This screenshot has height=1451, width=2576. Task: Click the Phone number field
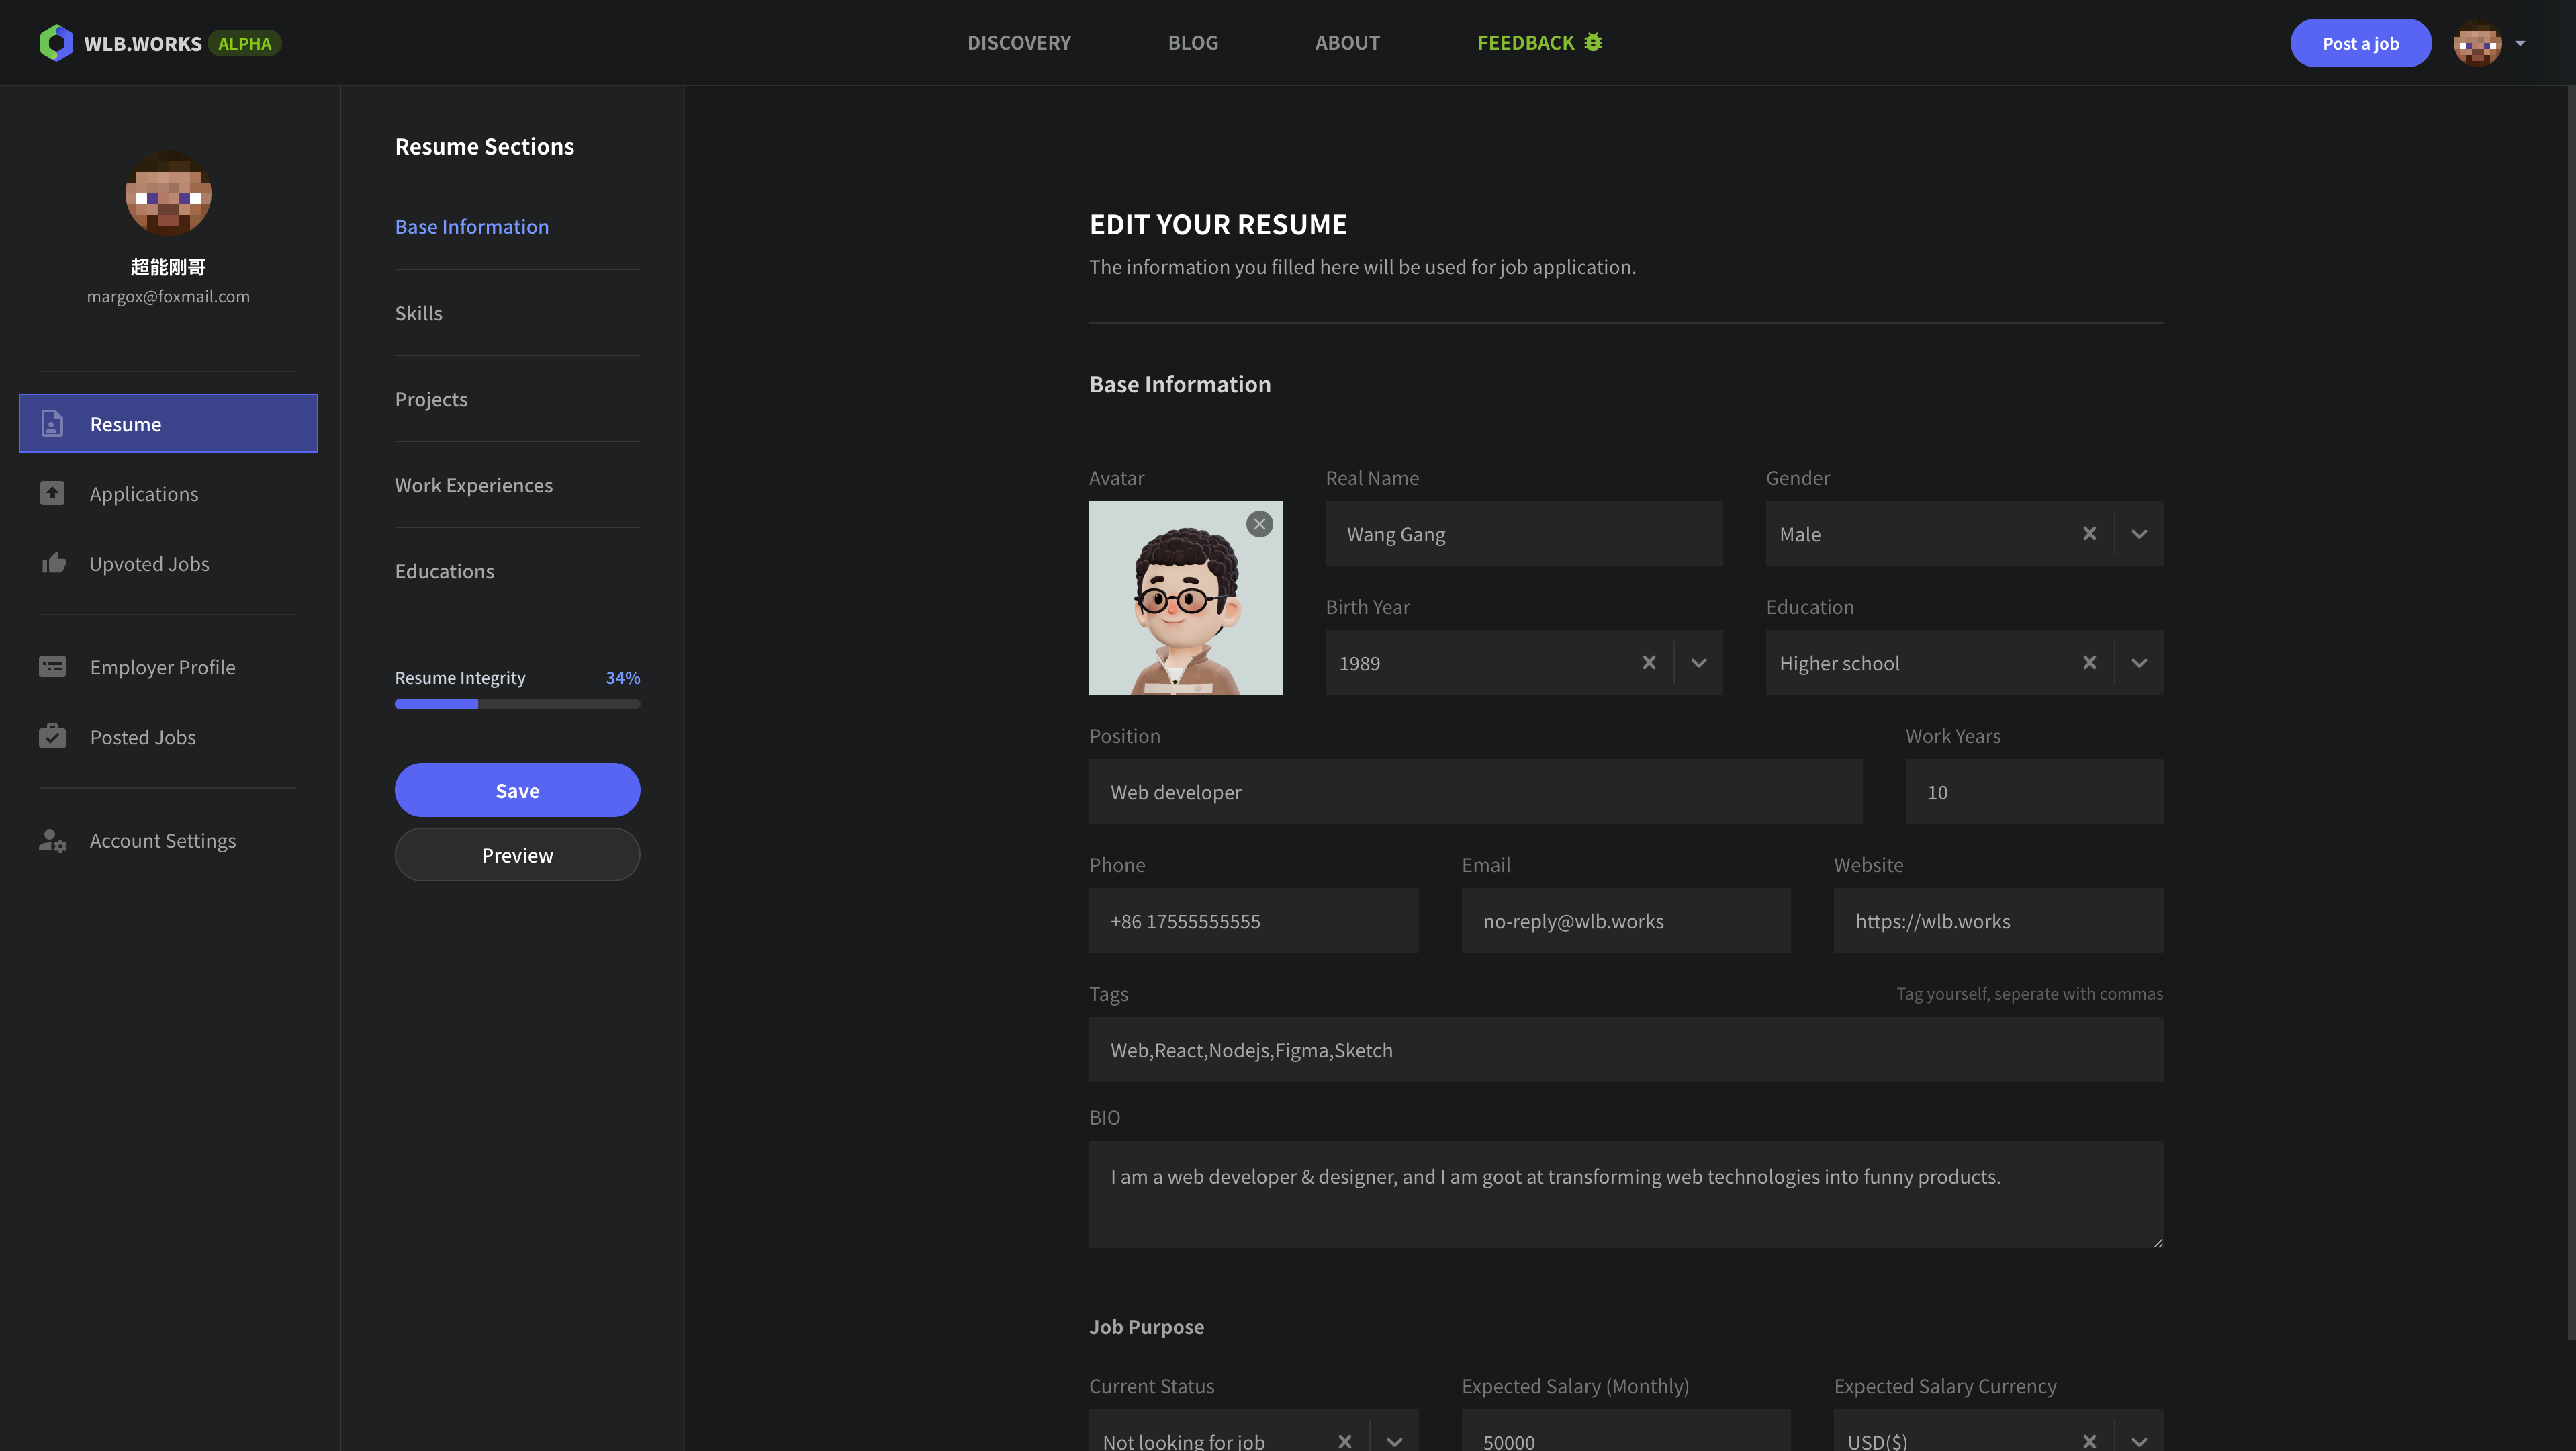click(1253, 920)
